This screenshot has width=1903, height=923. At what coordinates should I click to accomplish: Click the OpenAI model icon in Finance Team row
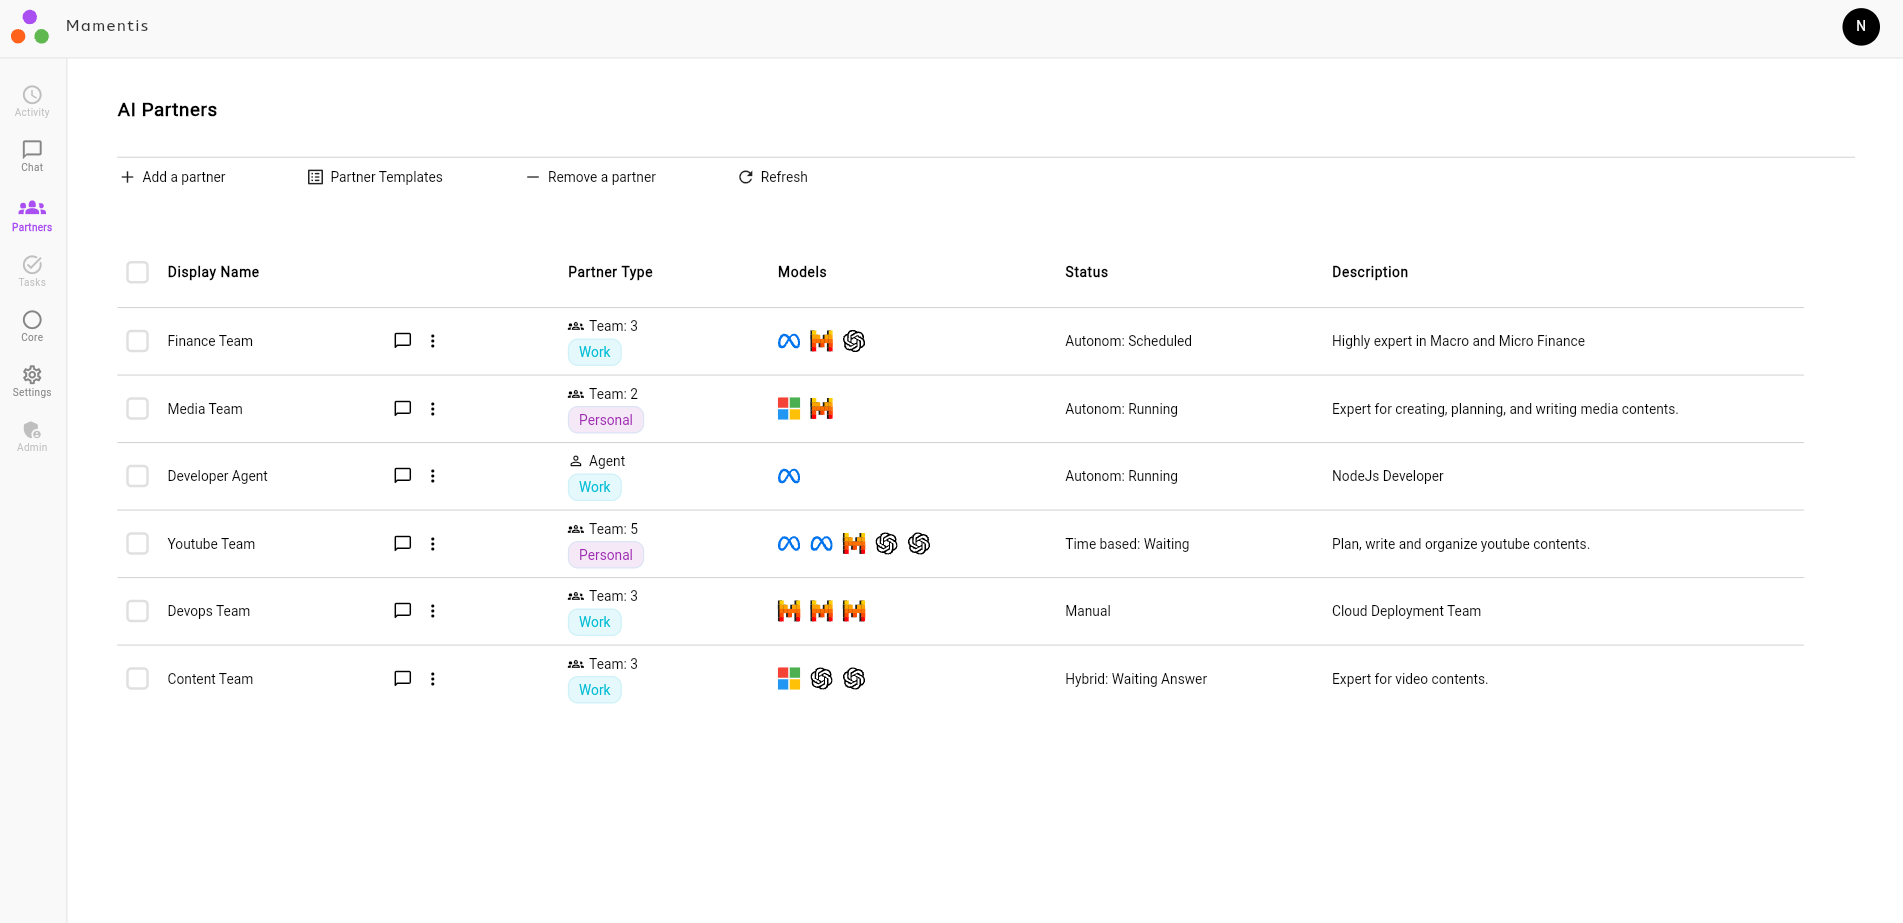pos(854,341)
